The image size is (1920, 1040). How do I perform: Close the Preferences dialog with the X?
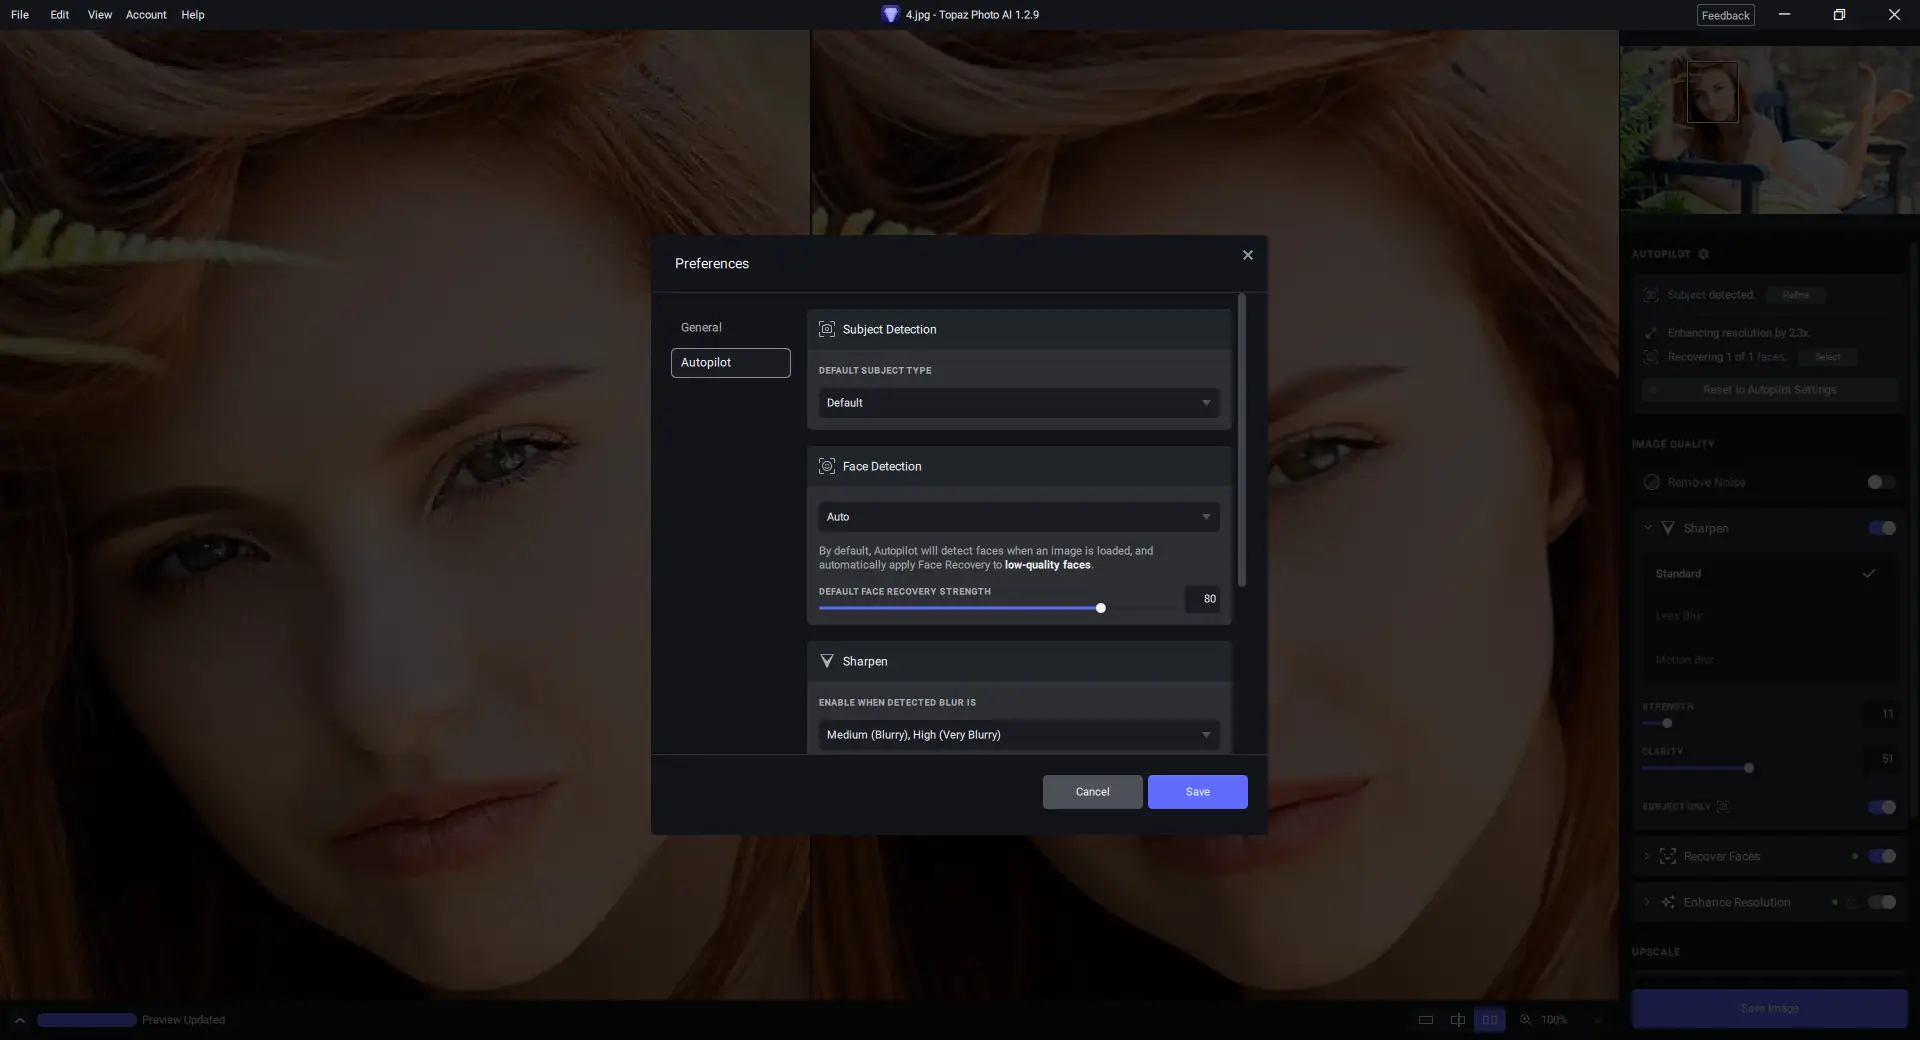click(x=1247, y=255)
